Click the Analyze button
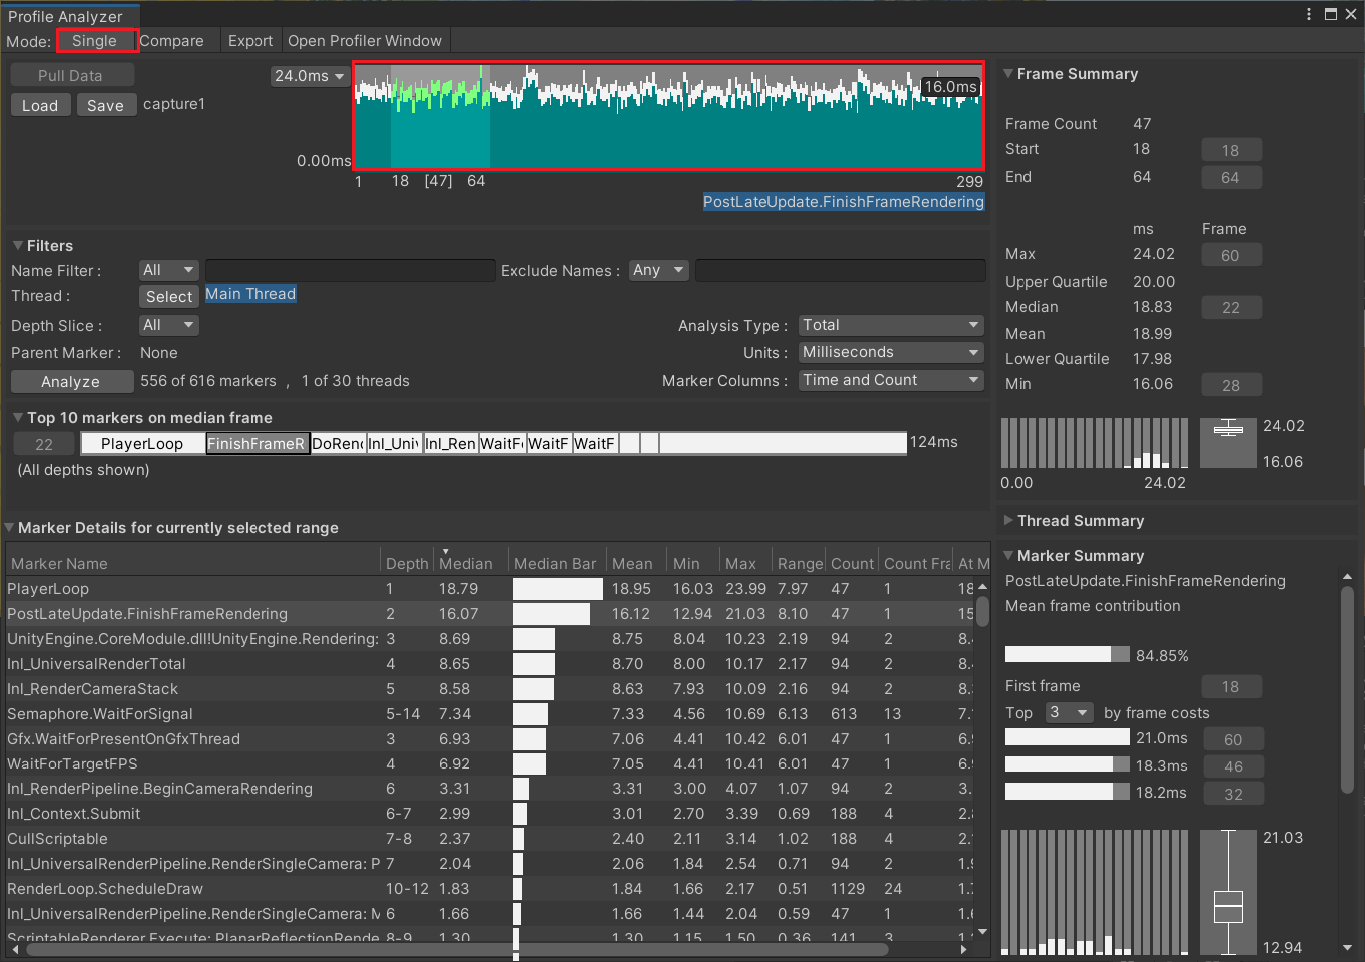Screen dimensions: 1365x962 tap(71, 381)
